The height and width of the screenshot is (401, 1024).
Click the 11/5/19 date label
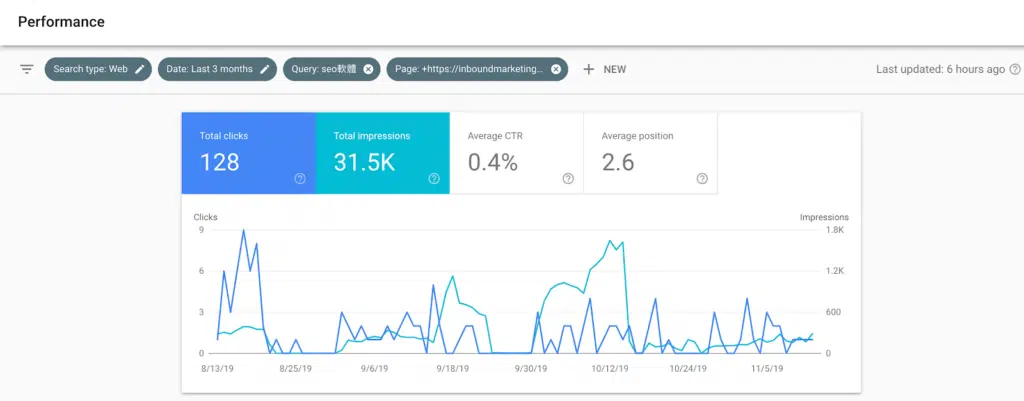(767, 368)
